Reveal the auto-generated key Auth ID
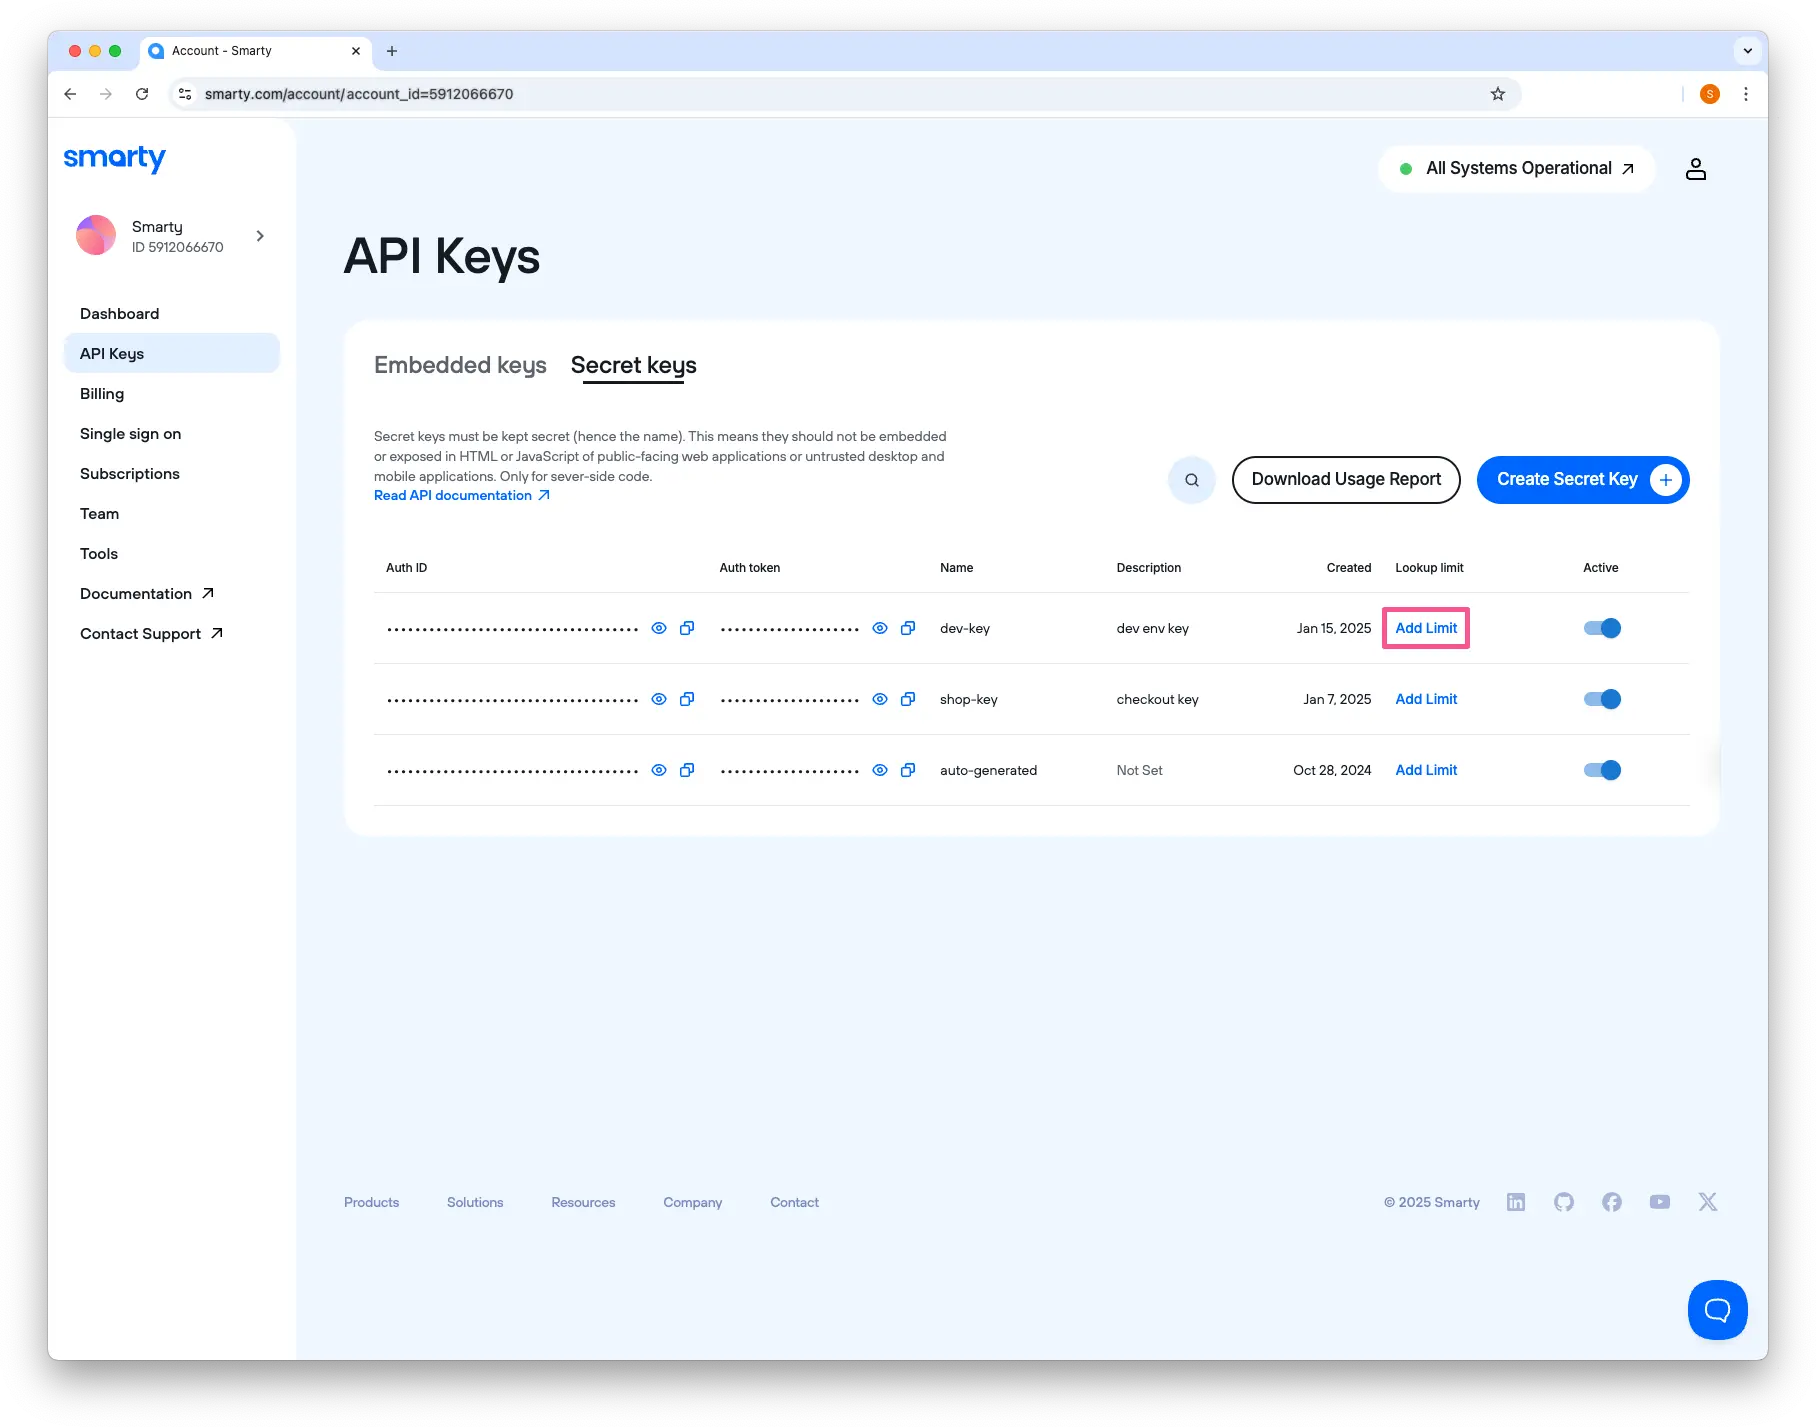Screen dimensions: 1816x1427 (x=659, y=770)
